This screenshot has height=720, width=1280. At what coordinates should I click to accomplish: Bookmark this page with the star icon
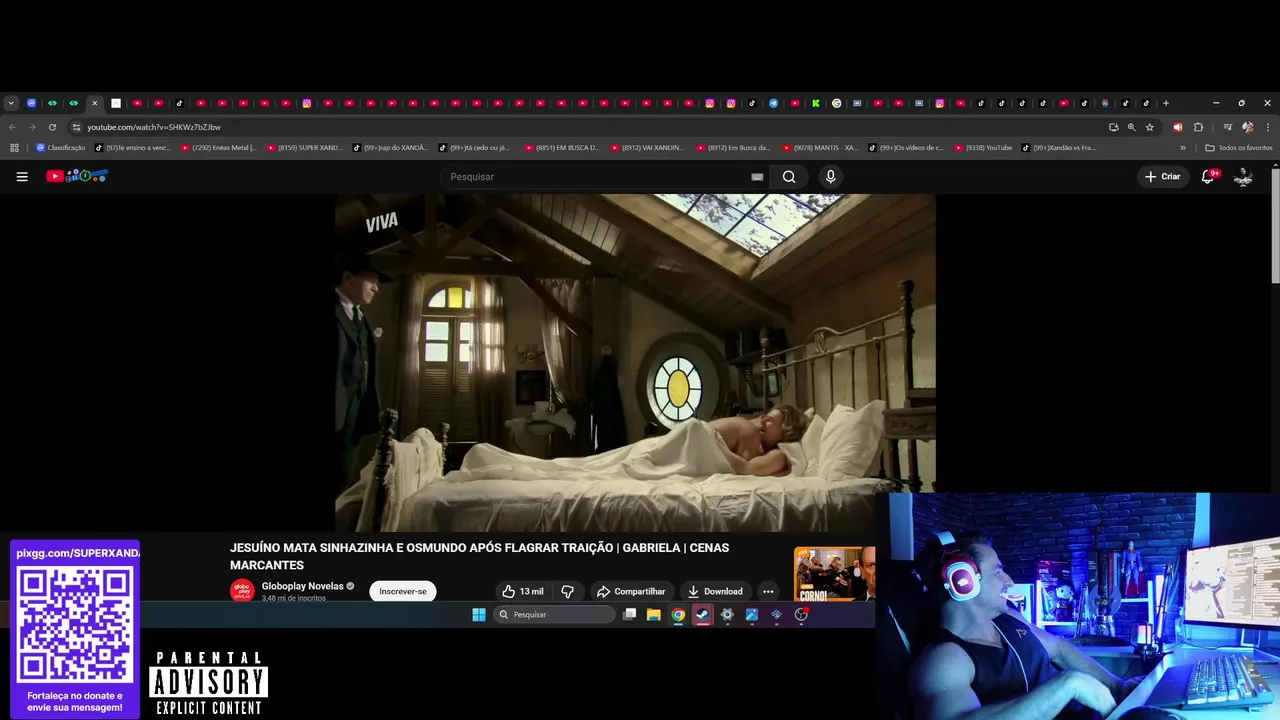click(x=1150, y=127)
